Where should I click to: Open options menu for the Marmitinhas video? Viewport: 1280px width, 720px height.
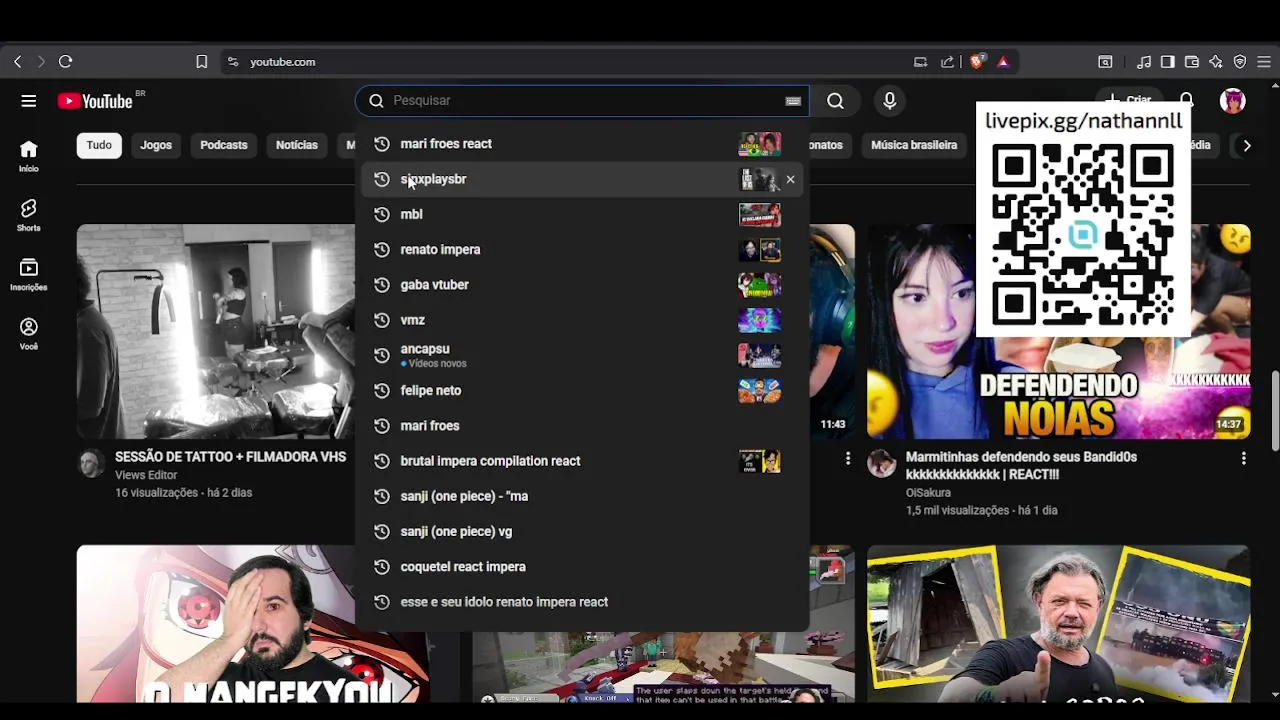tap(1243, 458)
